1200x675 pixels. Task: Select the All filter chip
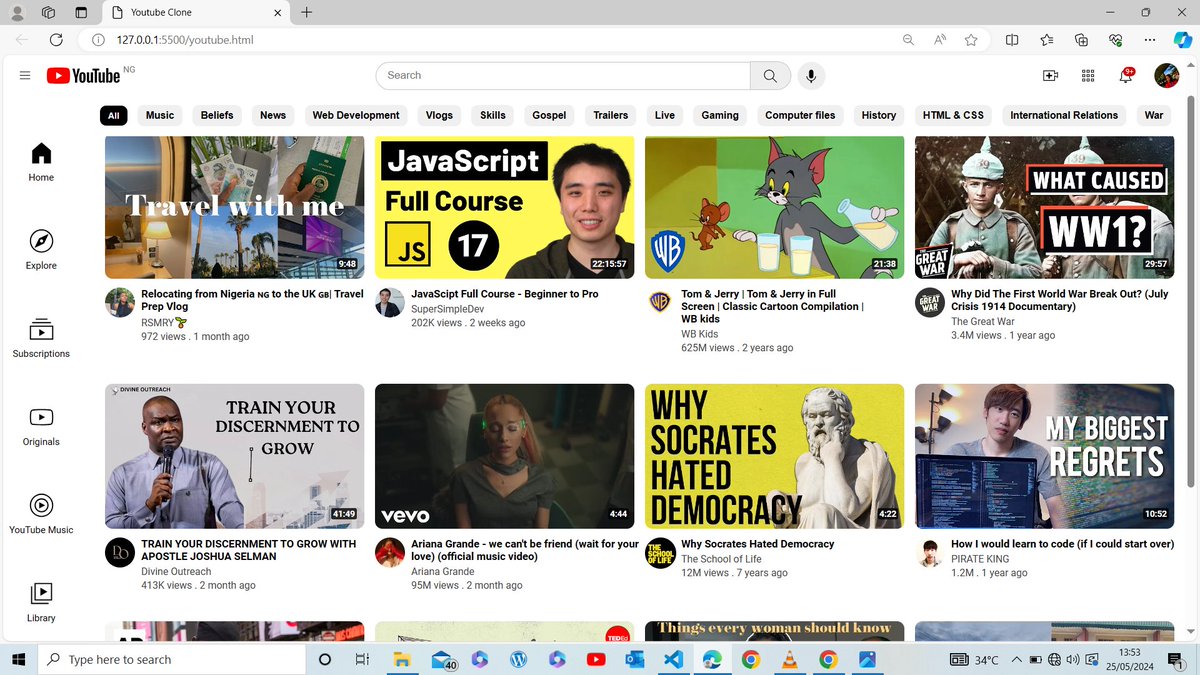pyautogui.click(x=114, y=115)
